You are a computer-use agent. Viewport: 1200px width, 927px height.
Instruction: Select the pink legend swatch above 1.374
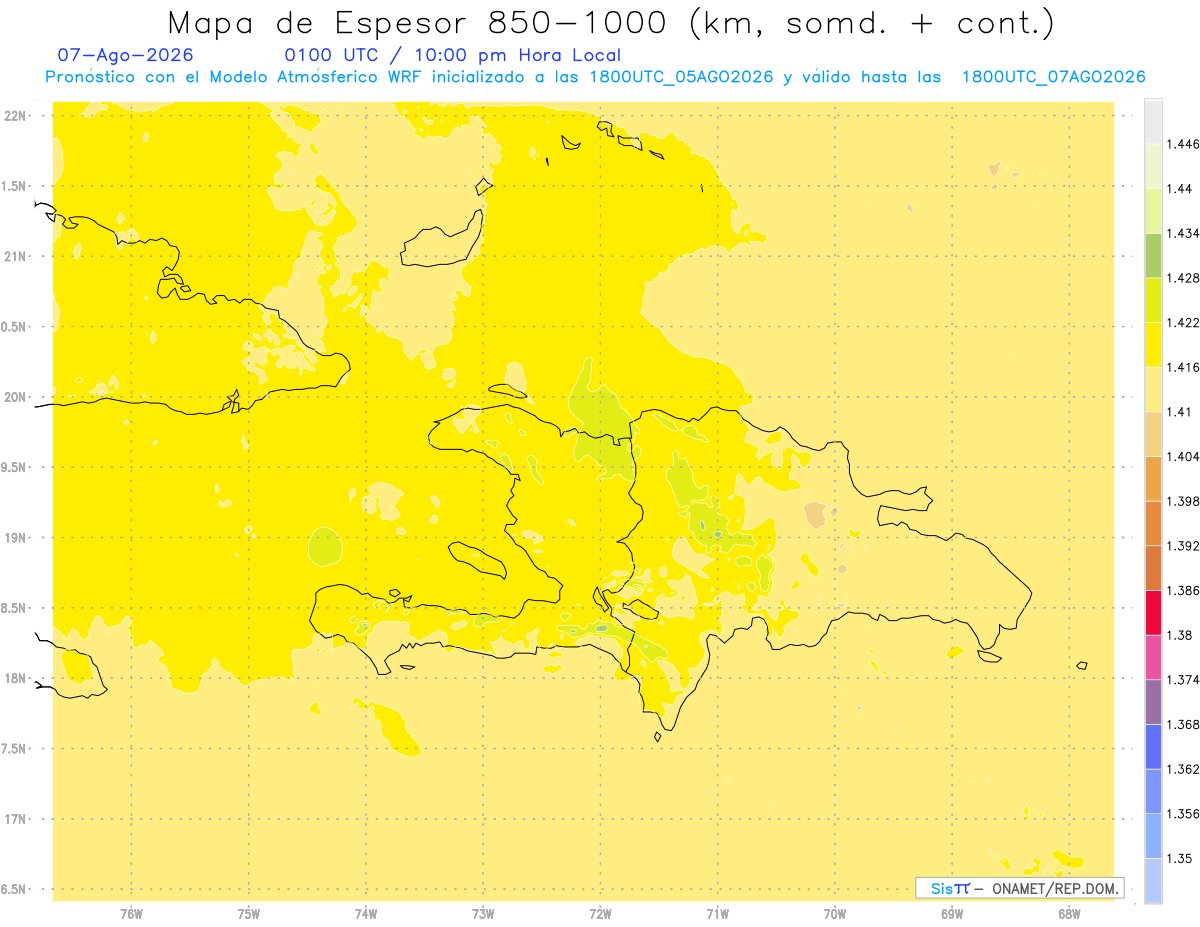click(1153, 657)
